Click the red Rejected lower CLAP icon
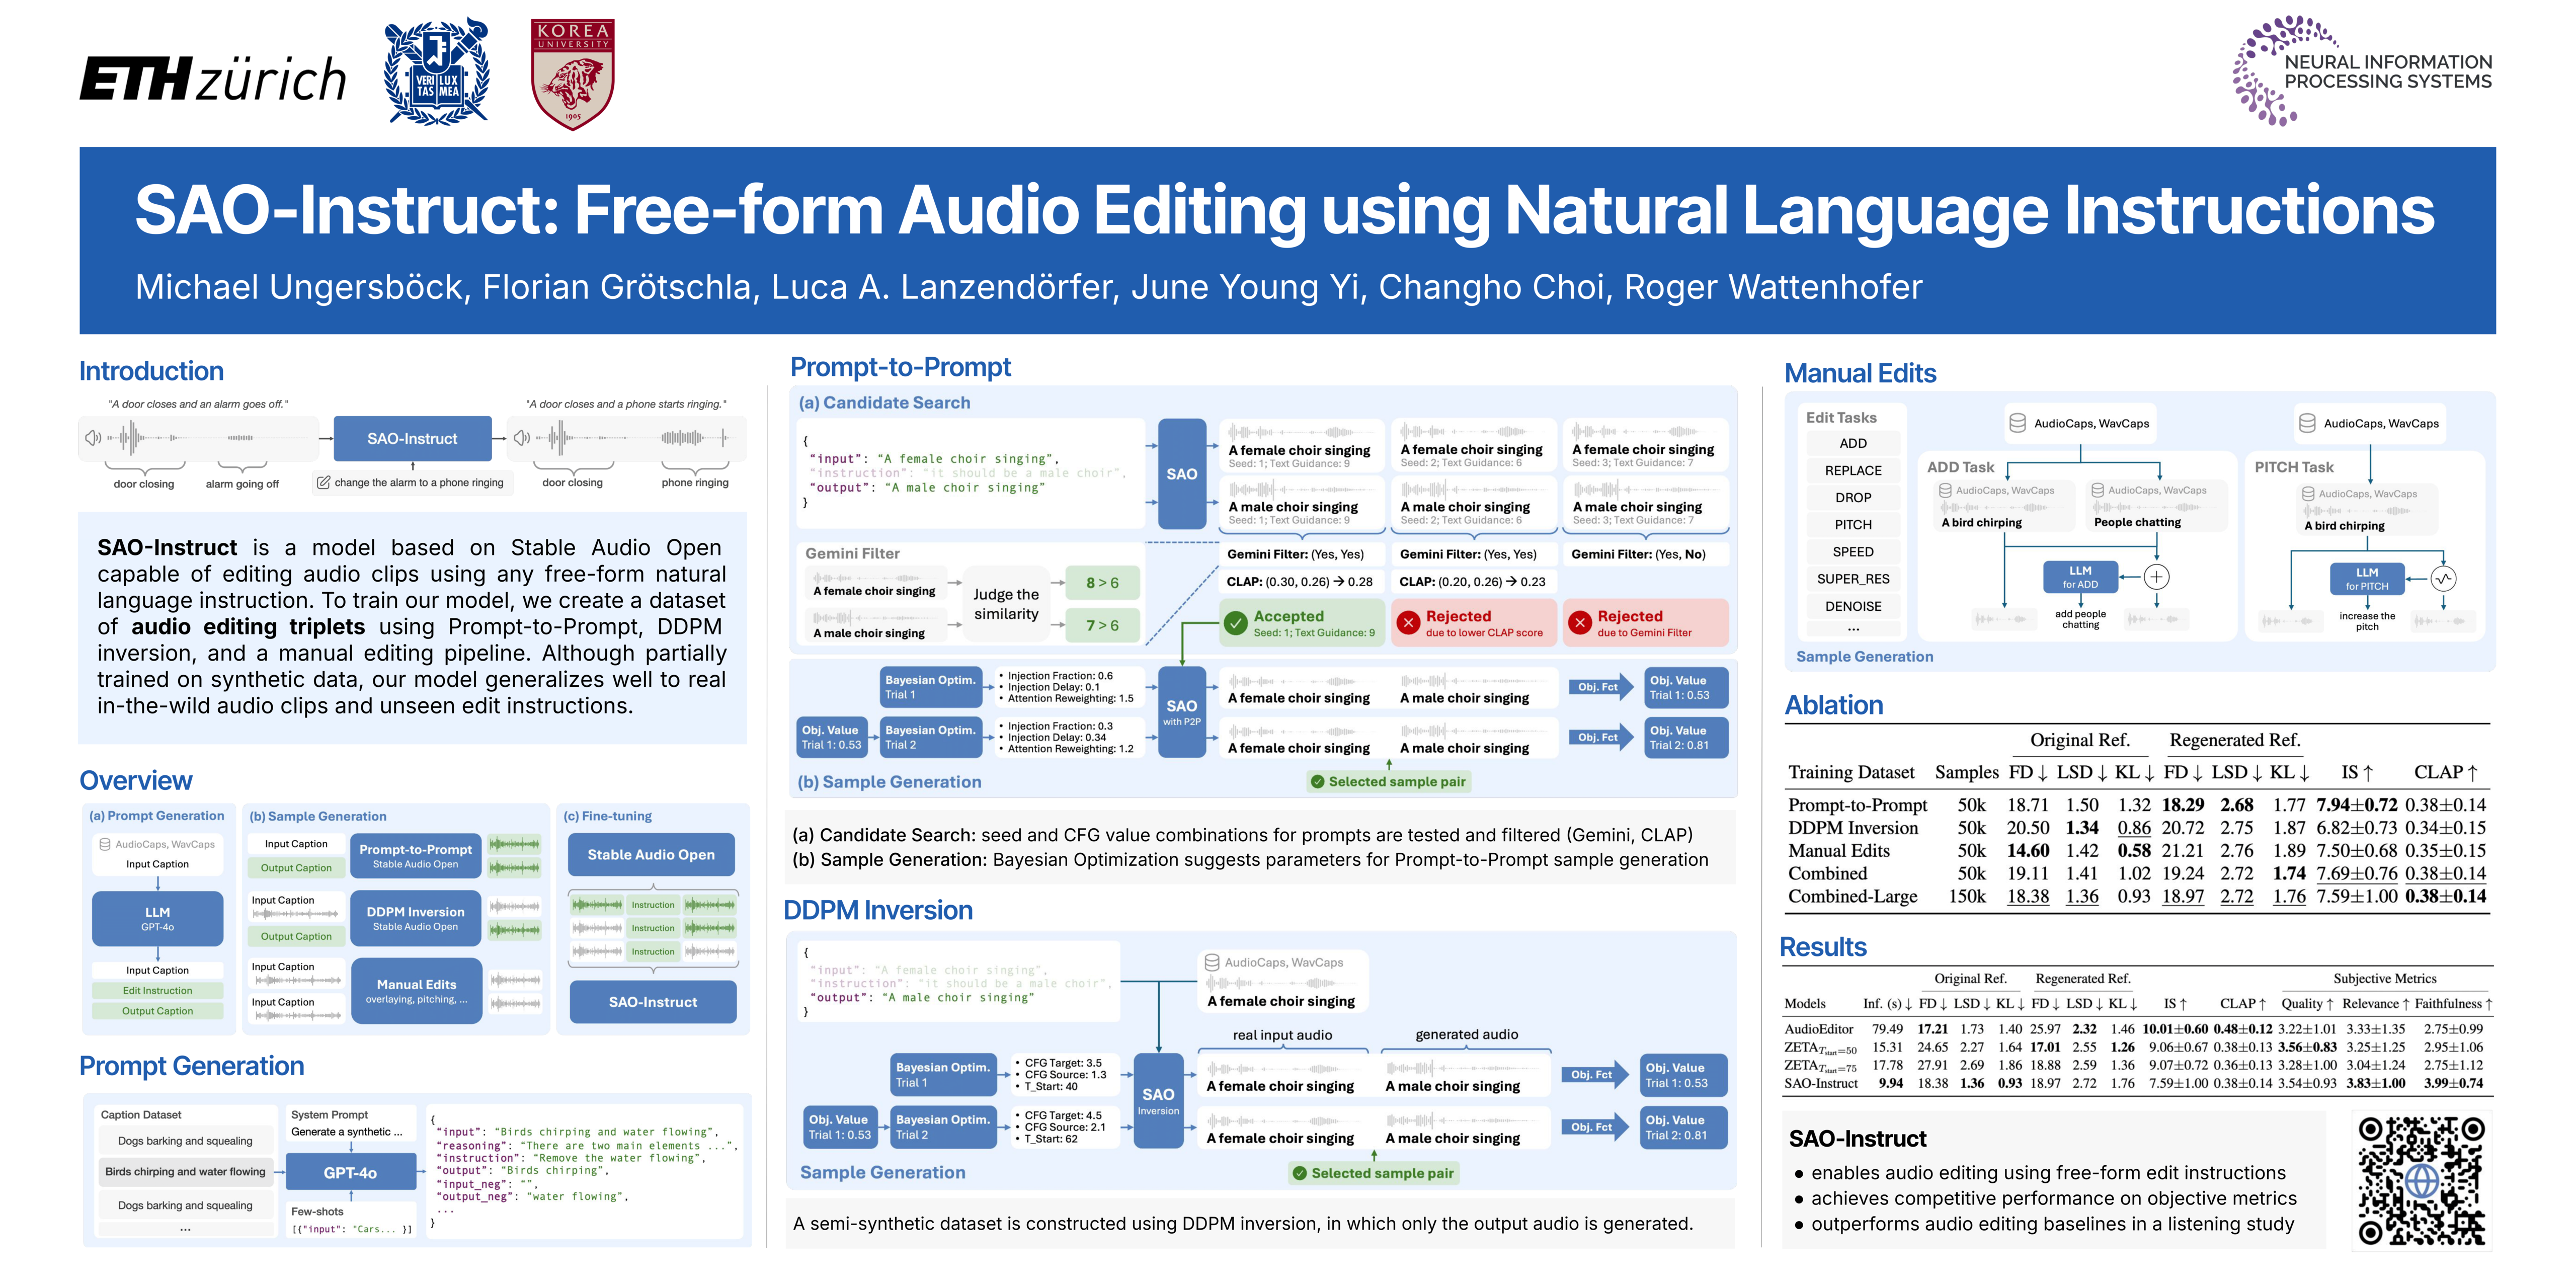This screenshot has width=2576, height=1288. click(1408, 623)
